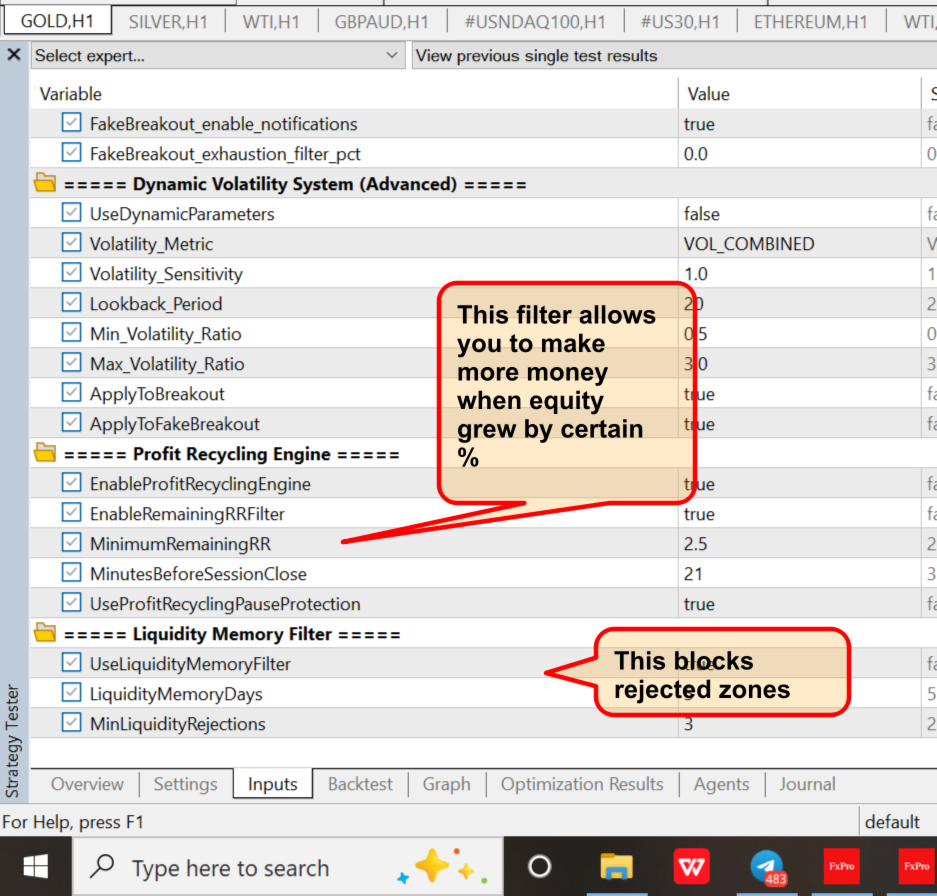Open File Explorer from the taskbar

616,866
